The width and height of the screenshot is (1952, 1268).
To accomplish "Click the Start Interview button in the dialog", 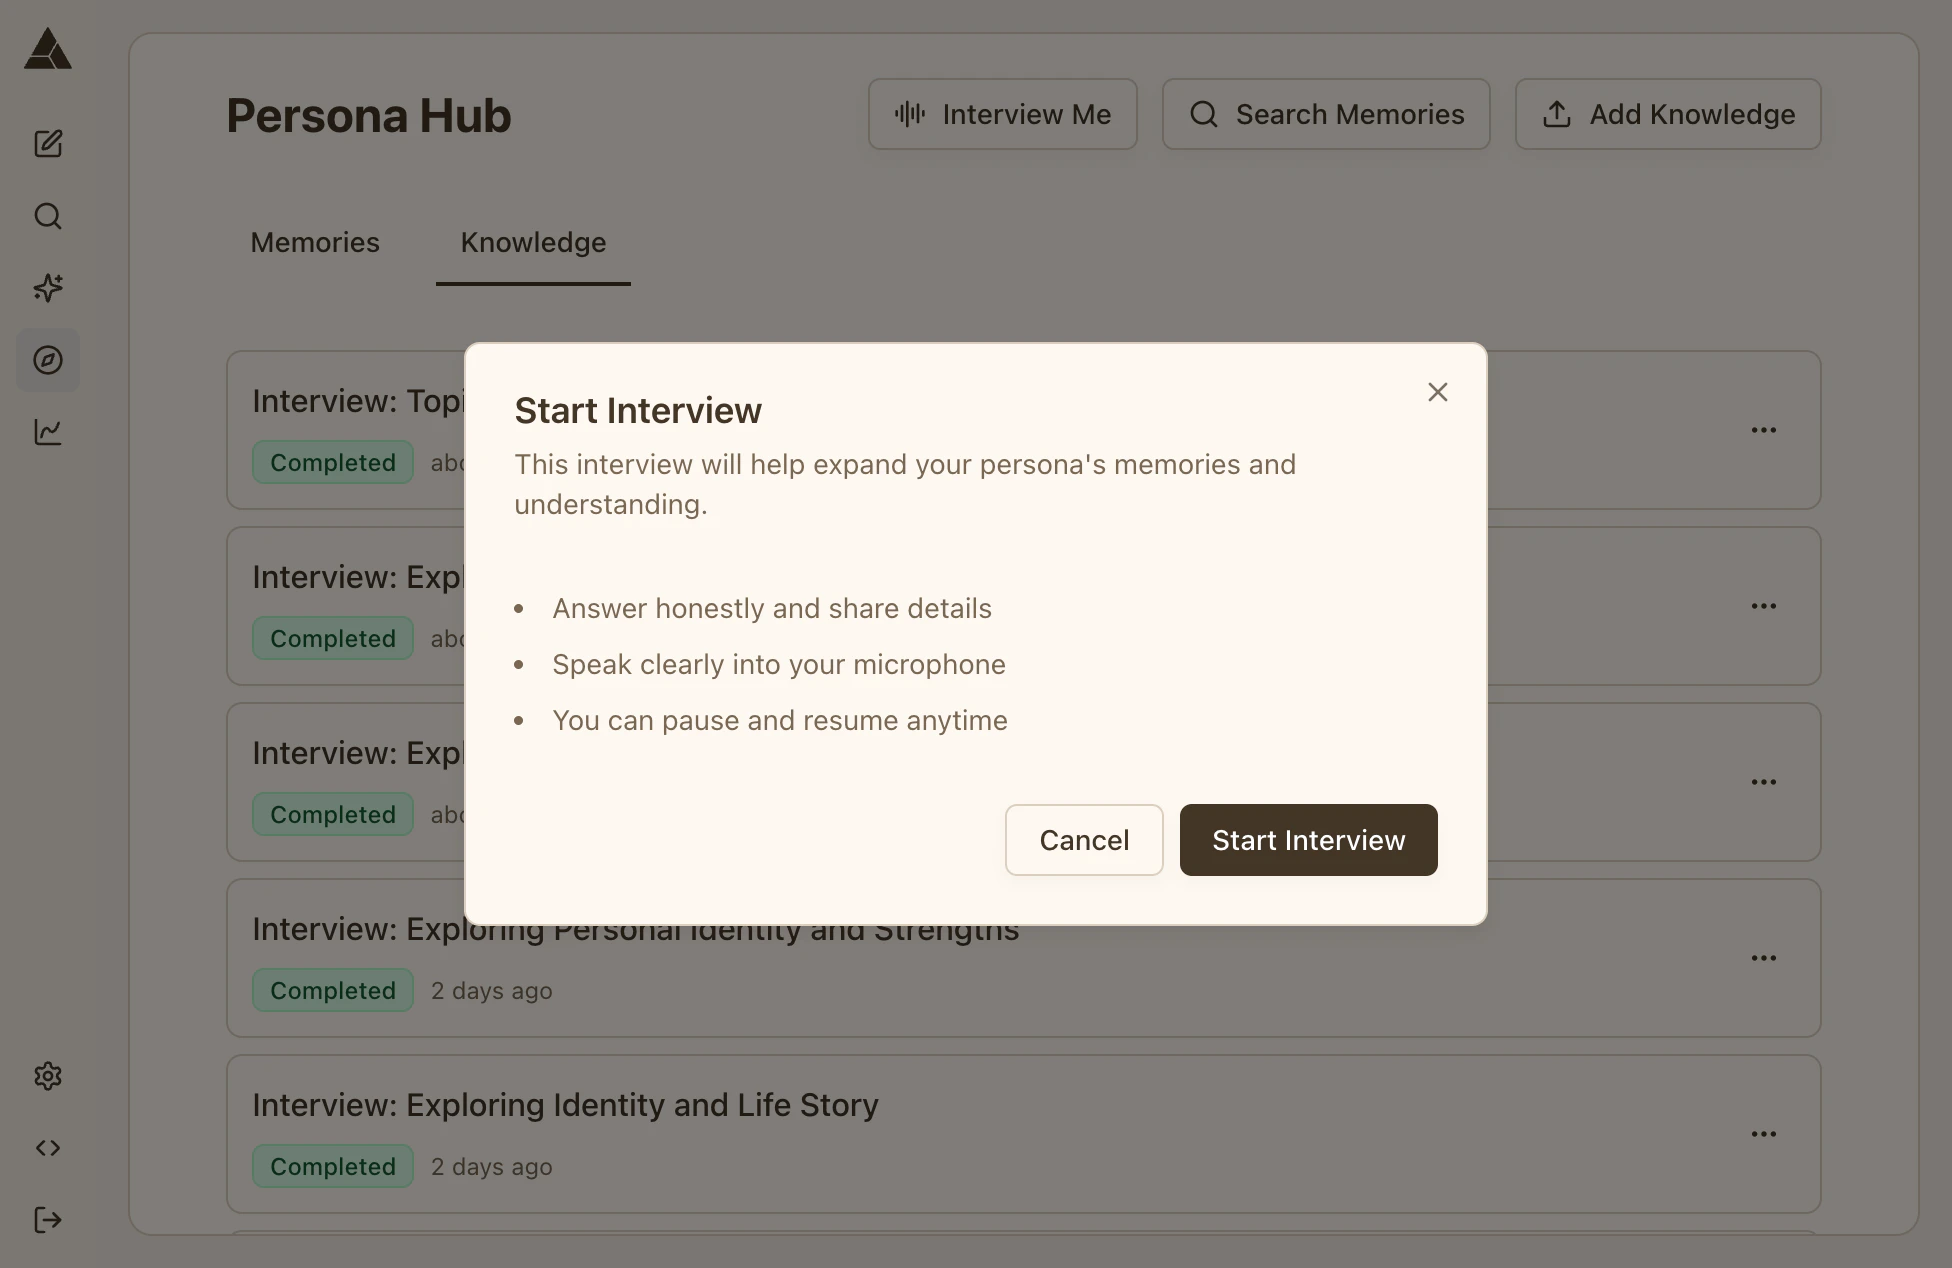I will coord(1308,840).
